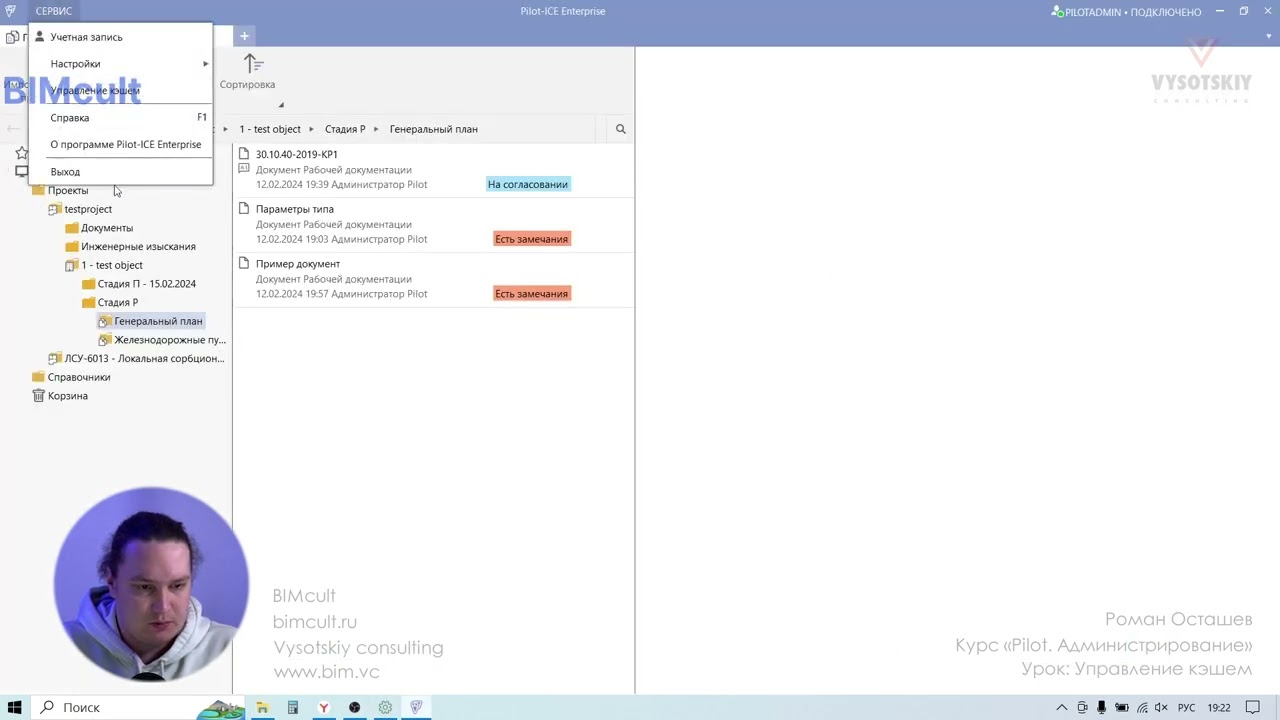1280x720 pixels.
Task: Open the Сортировка sort tool
Action: [x=248, y=73]
